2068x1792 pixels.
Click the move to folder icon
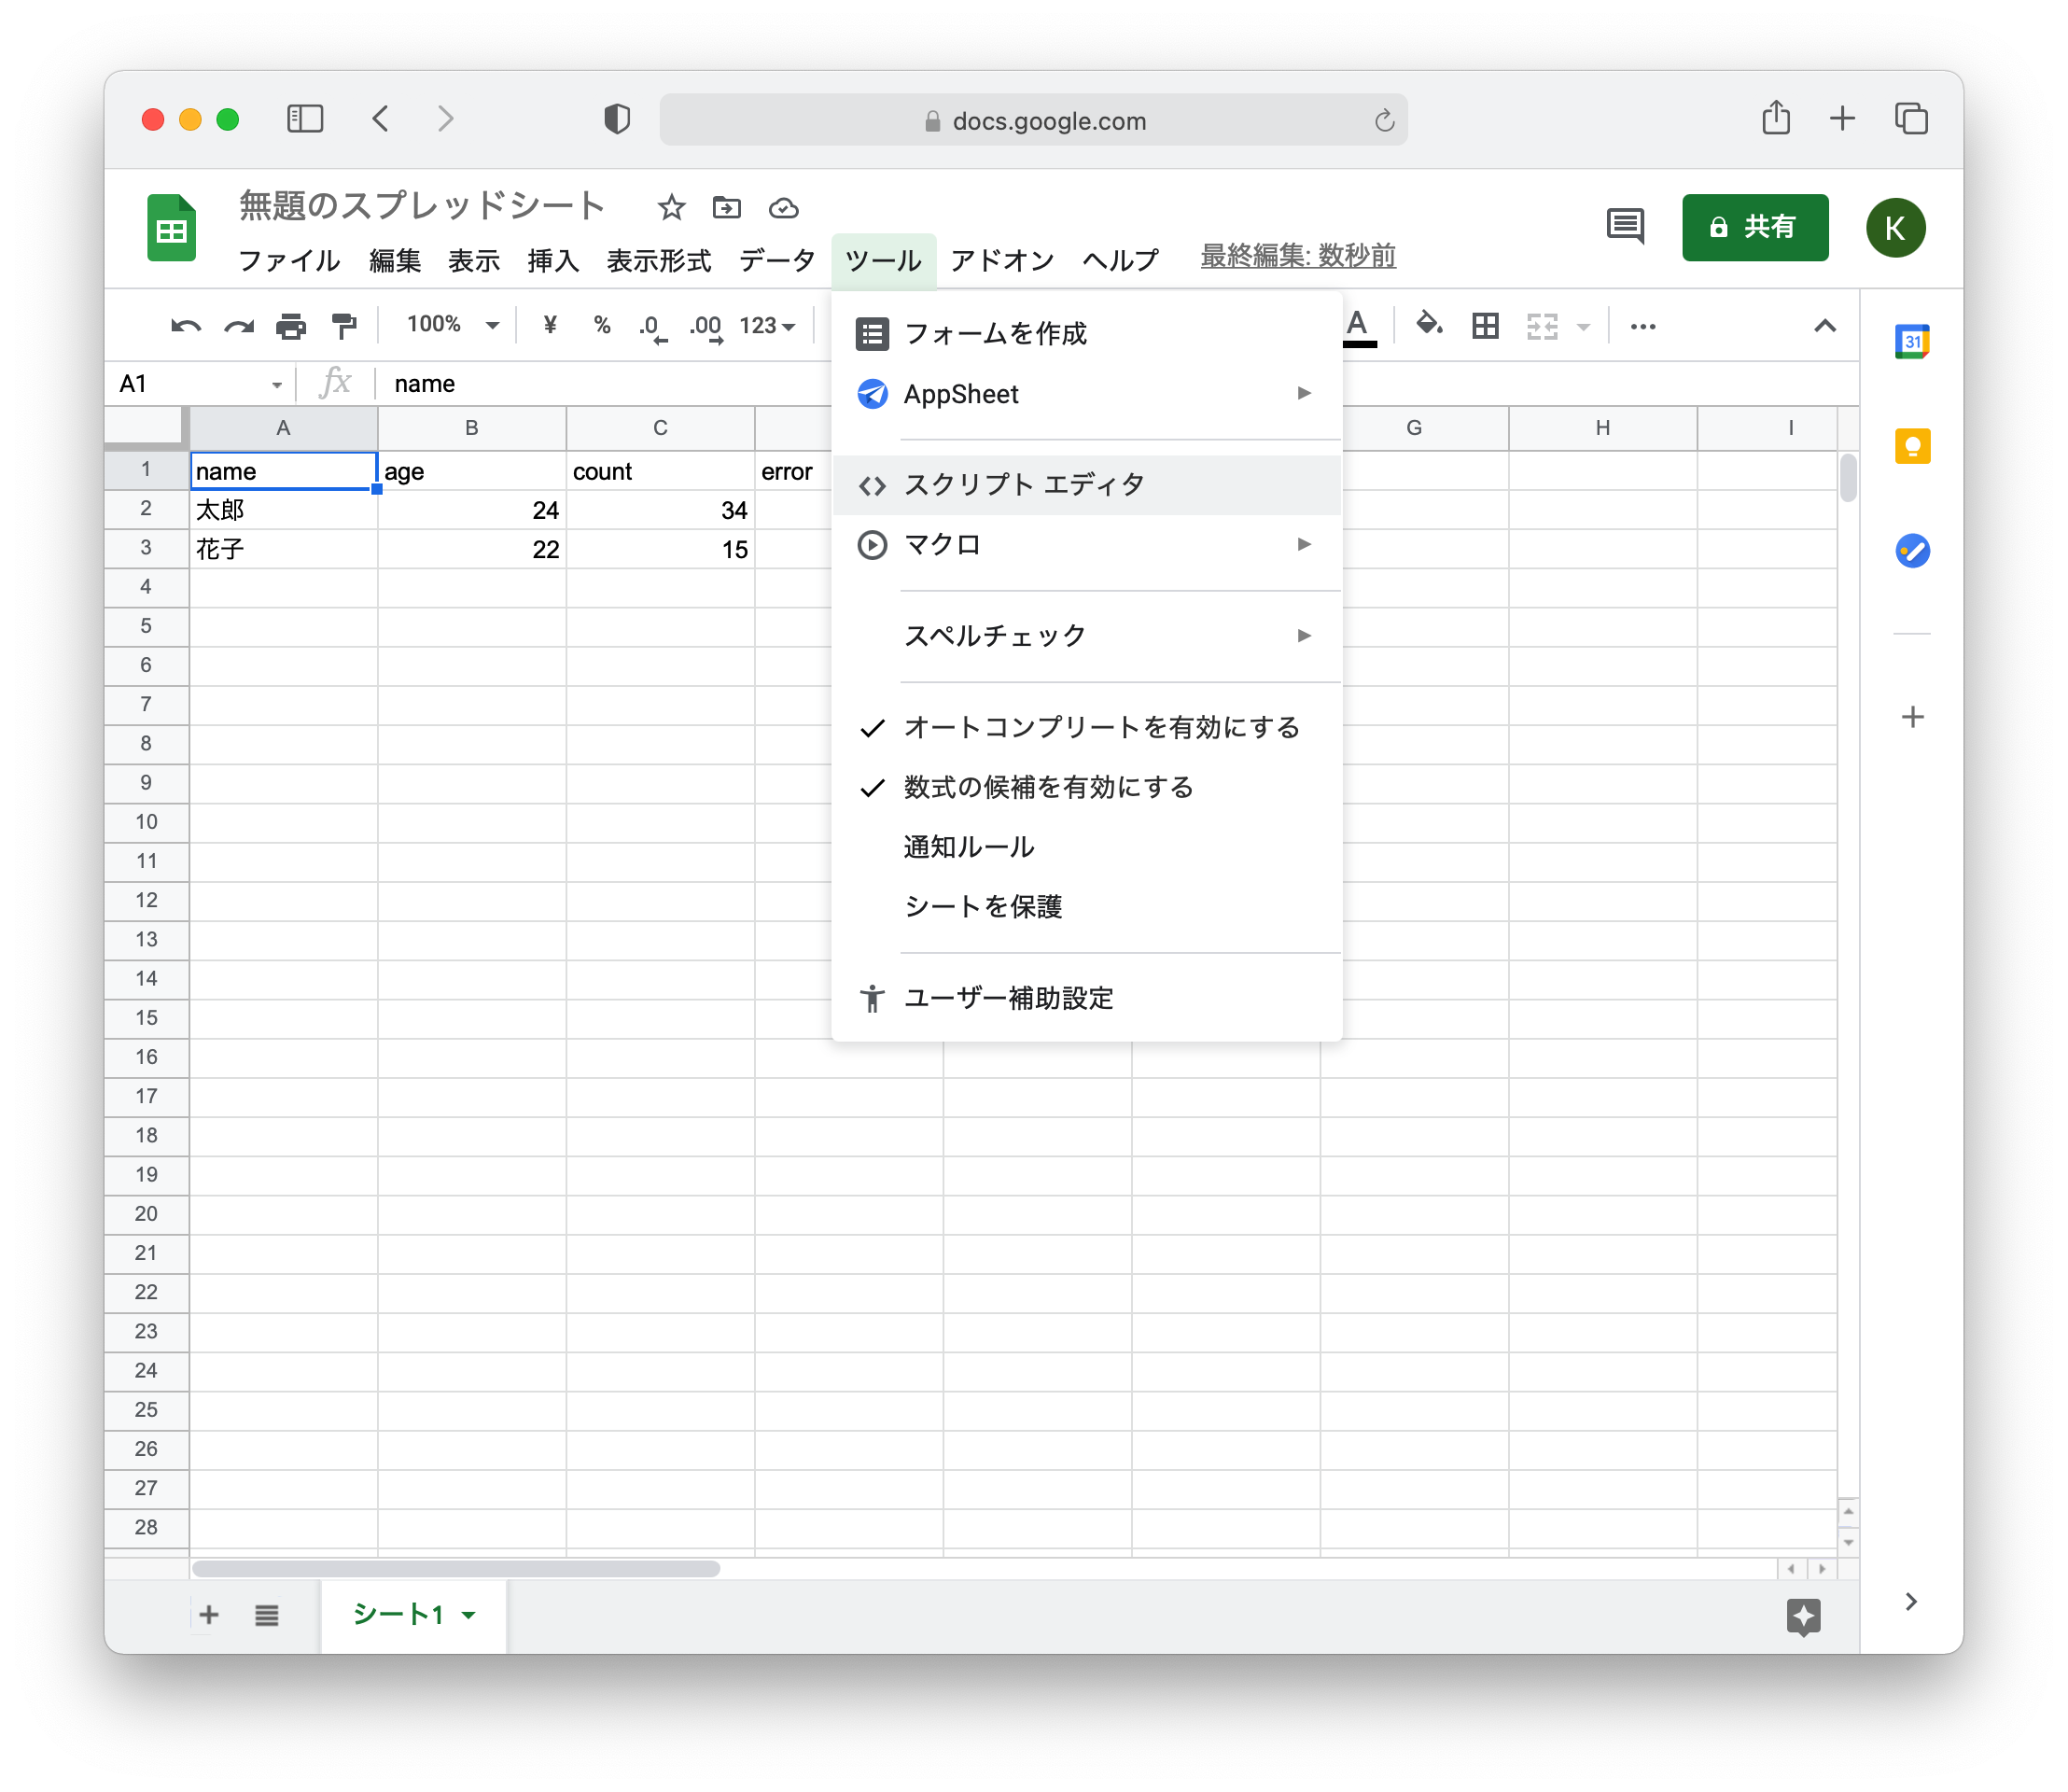[x=727, y=208]
